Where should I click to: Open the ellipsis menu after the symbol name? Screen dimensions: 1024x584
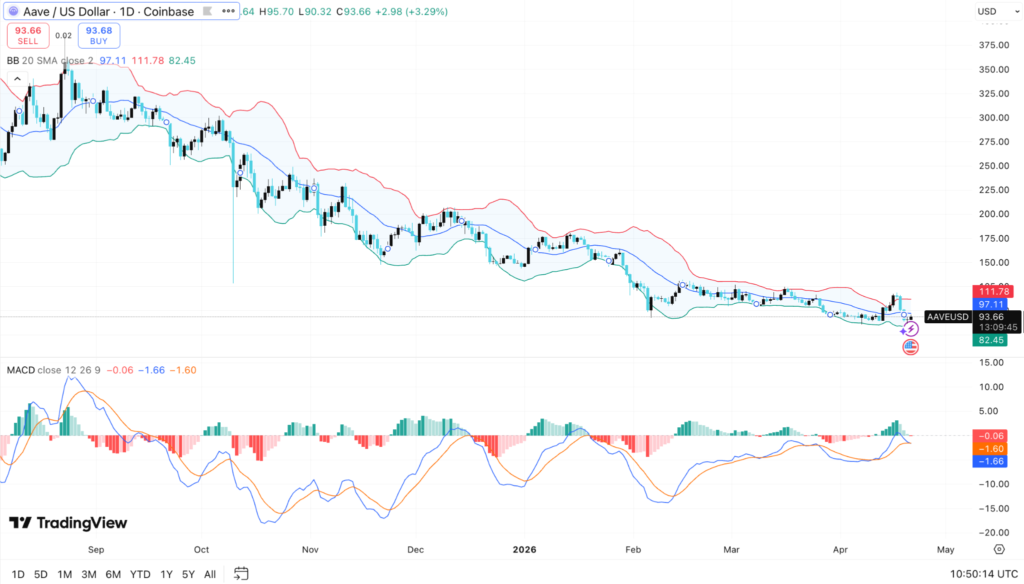click(227, 11)
